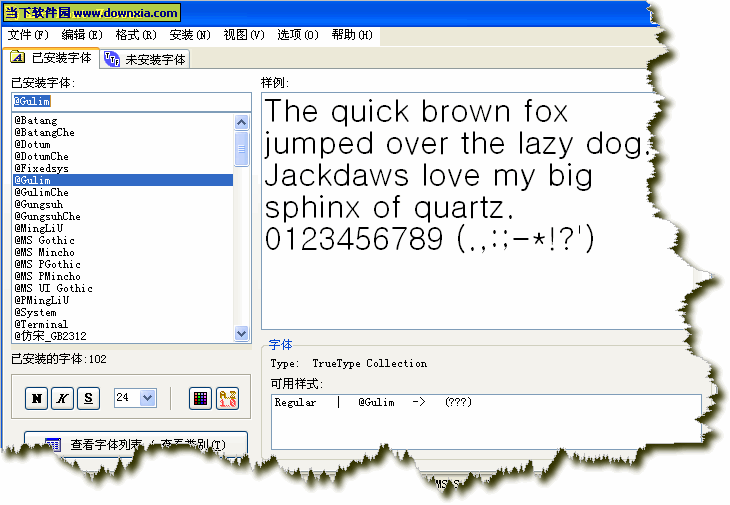Select @PMingLiU in the font list
The height and width of the screenshot is (505, 730).
pos(123,300)
